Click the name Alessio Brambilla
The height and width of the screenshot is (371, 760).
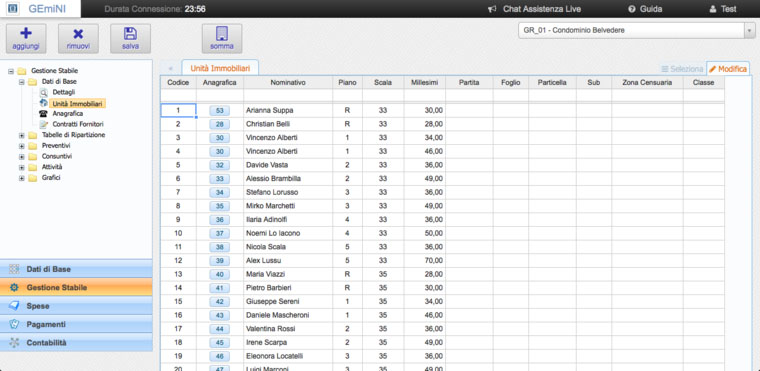[x=273, y=178]
